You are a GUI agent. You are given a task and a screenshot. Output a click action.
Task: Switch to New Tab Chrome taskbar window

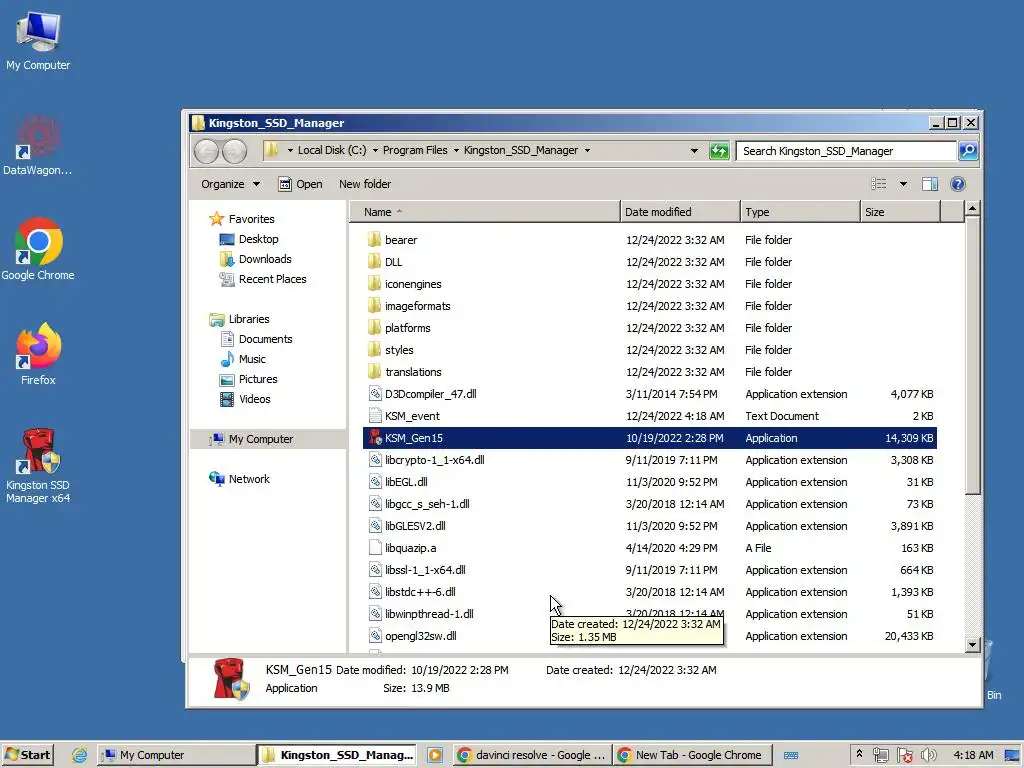coord(692,755)
